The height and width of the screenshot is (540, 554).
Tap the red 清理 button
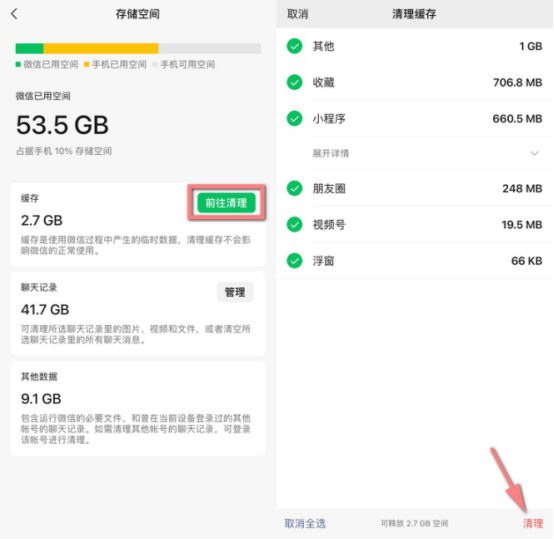point(533,523)
